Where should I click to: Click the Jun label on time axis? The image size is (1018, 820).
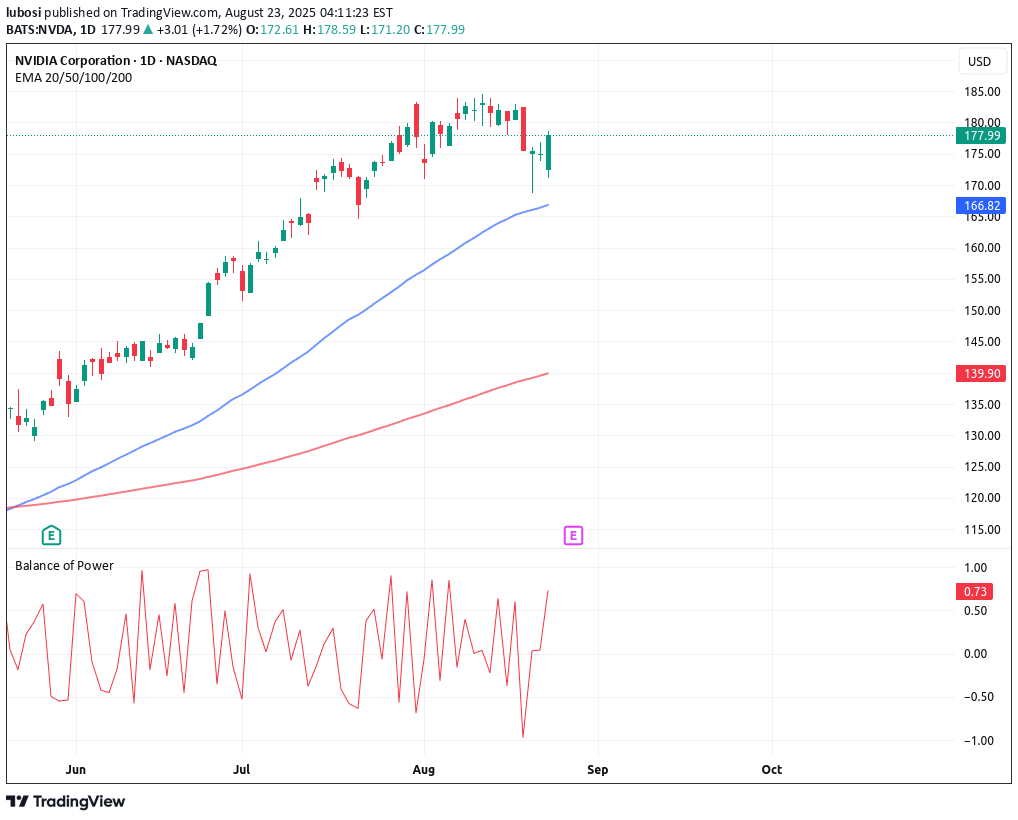click(76, 769)
